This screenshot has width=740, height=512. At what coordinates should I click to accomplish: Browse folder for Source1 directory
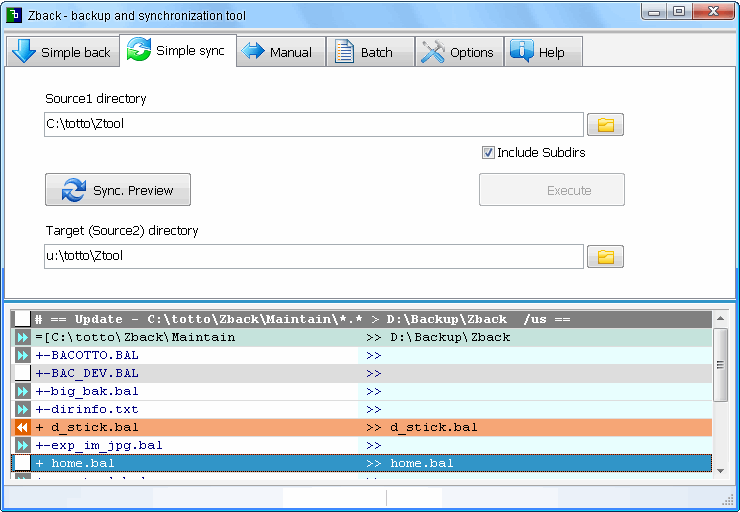tap(605, 125)
